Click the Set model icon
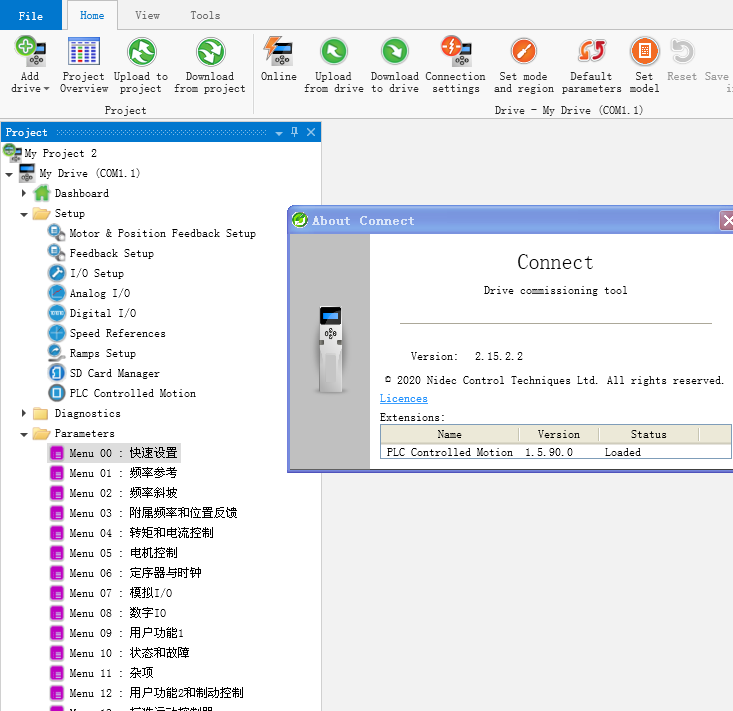 pyautogui.click(x=644, y=52)
